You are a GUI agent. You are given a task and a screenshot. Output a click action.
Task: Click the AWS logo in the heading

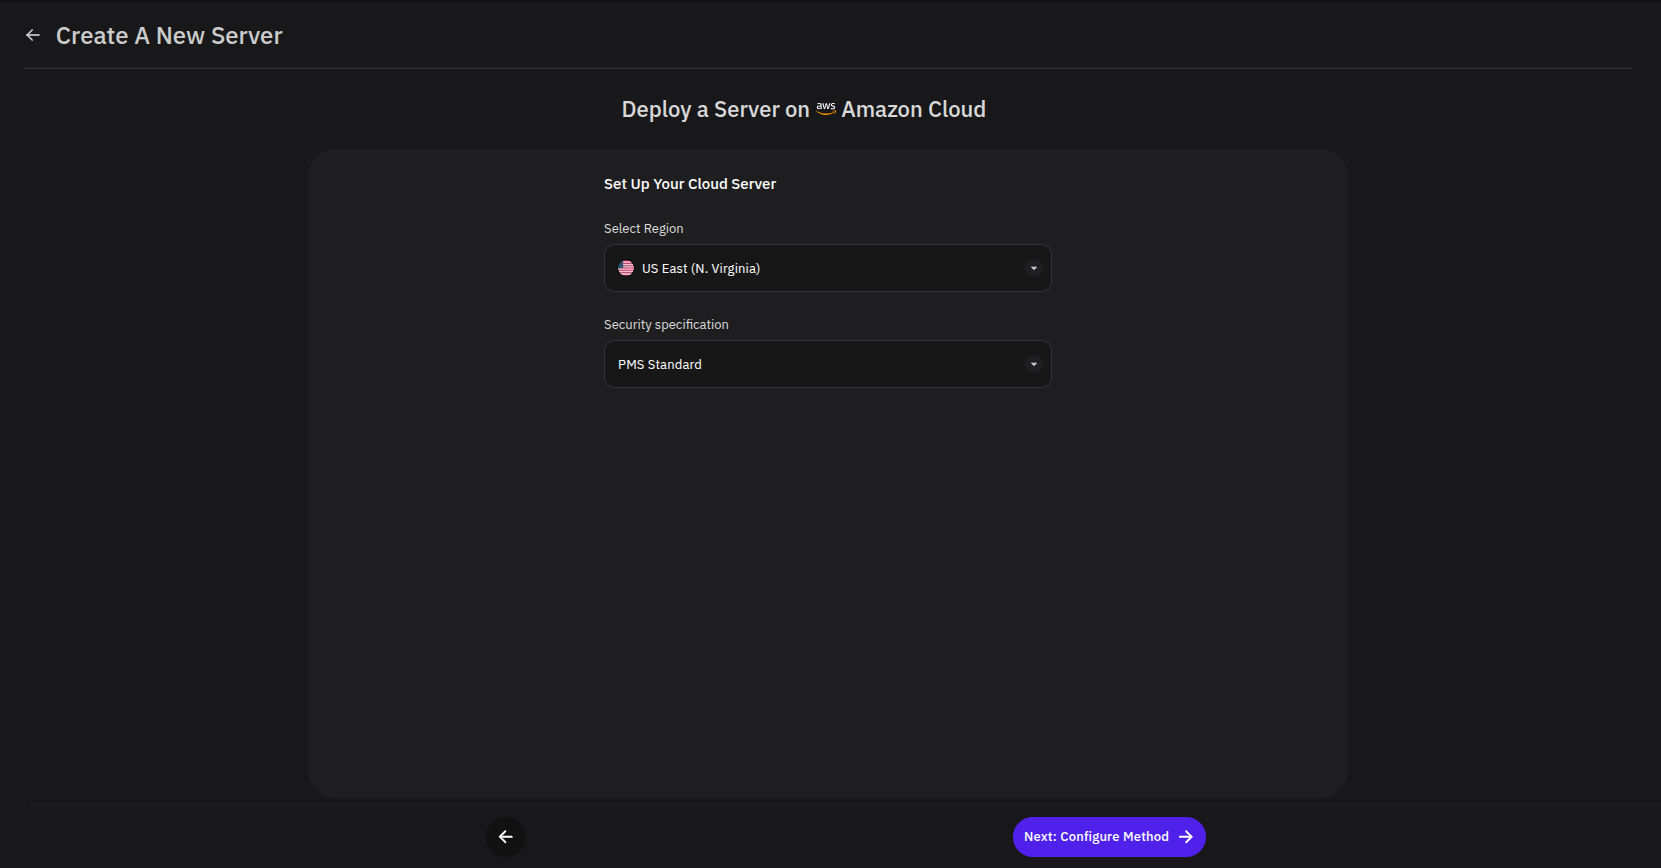click(826, 108)
